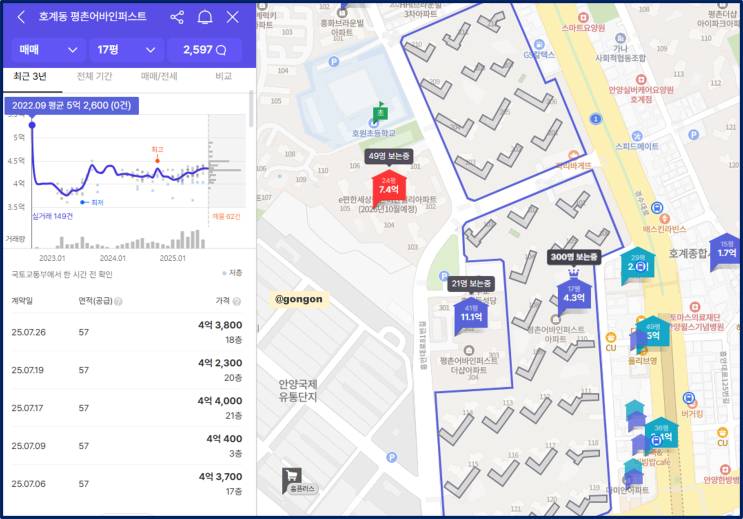Click the 최저 lowest price marker
743x519 pixels.
[x=82, y=202]
